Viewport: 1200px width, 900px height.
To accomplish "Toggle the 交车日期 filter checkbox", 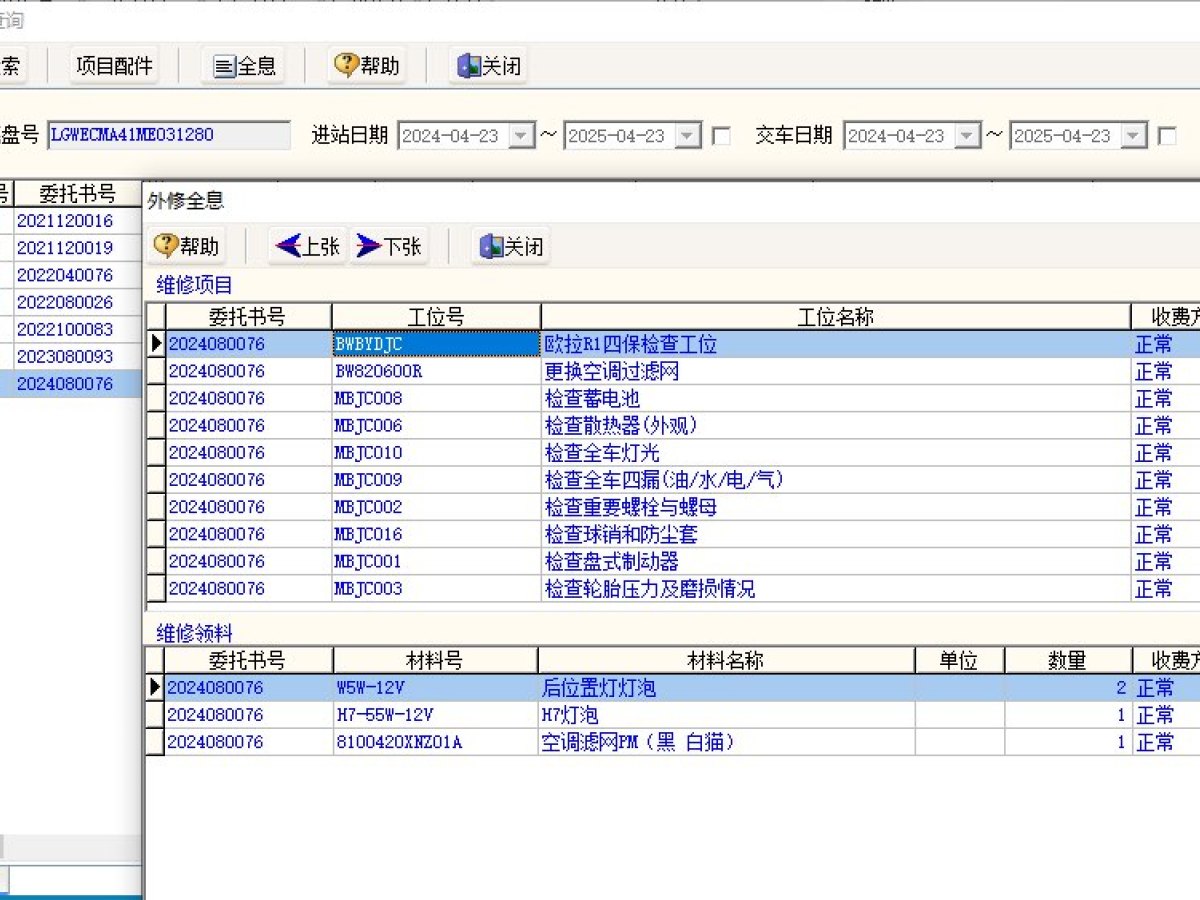I will [x=1166, y=136].
